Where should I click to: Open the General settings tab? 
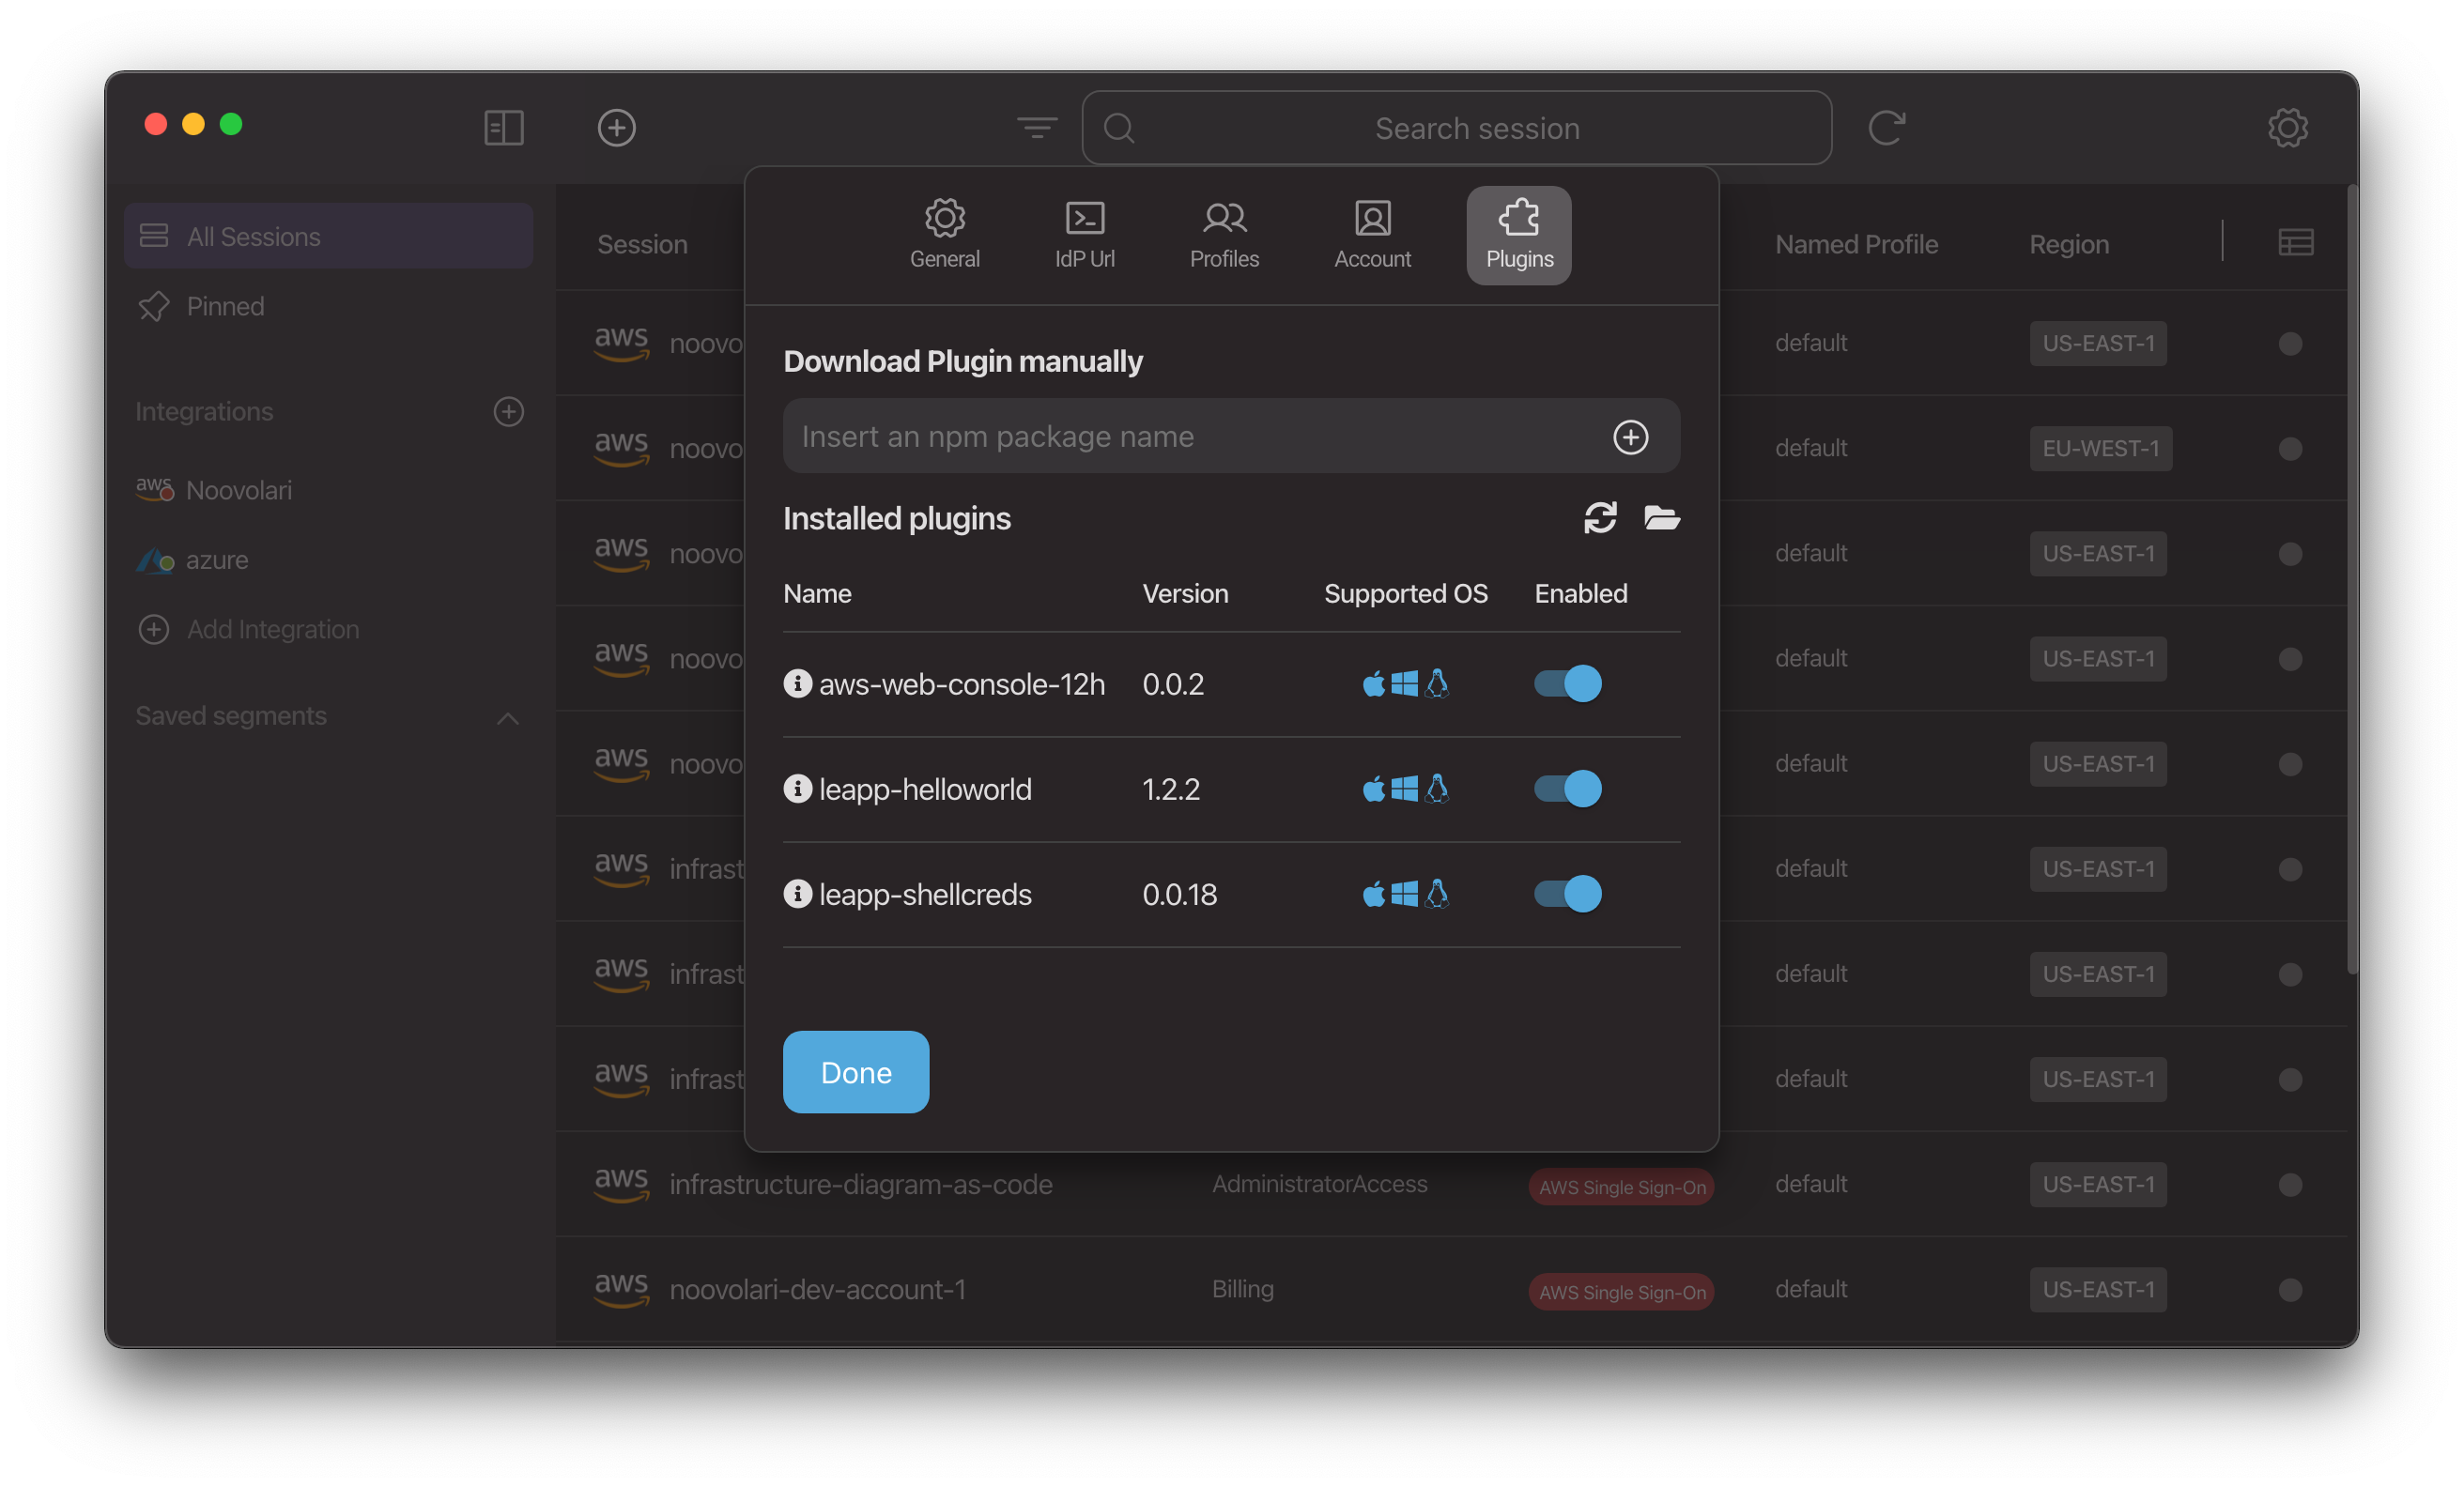tap(944, 231)
